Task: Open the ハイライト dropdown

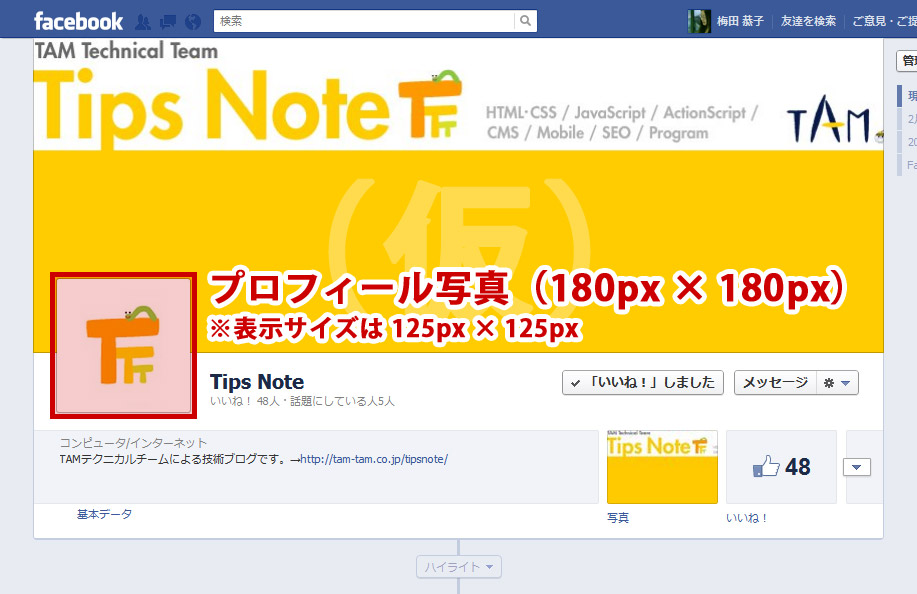Action: [458, 567]
